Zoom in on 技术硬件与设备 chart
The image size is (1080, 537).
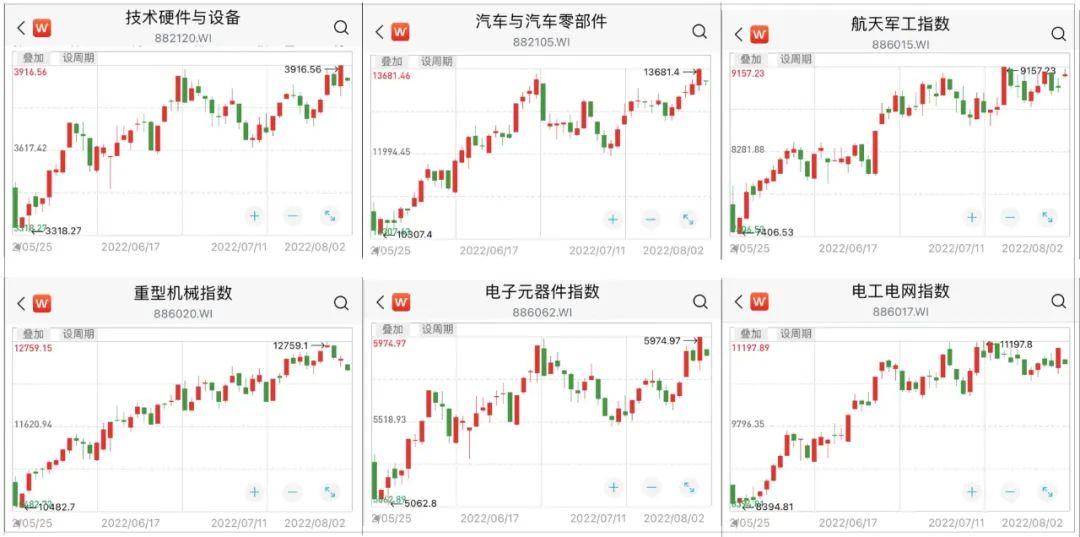254,215
